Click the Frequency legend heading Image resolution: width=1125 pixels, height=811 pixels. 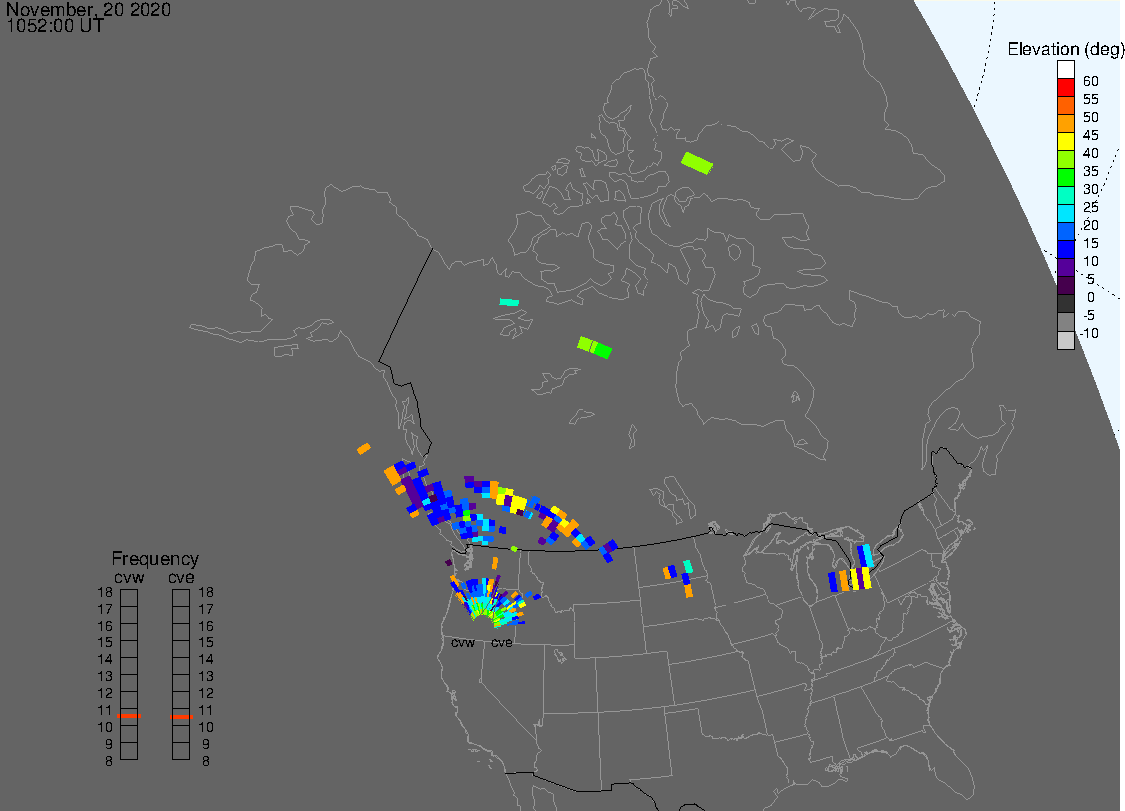[x=155, y=558]
